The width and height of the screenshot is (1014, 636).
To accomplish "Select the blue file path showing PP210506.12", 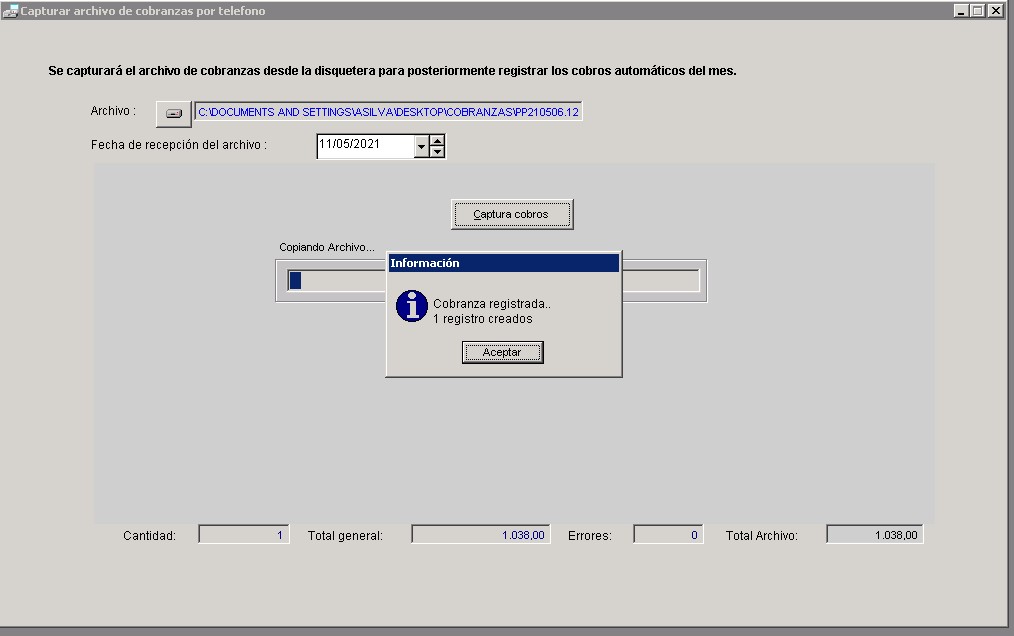I will (388, 112).
